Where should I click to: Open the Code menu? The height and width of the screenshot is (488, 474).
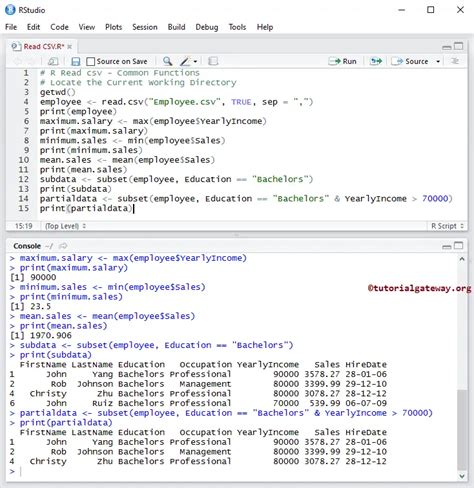[x=59, y=27]
